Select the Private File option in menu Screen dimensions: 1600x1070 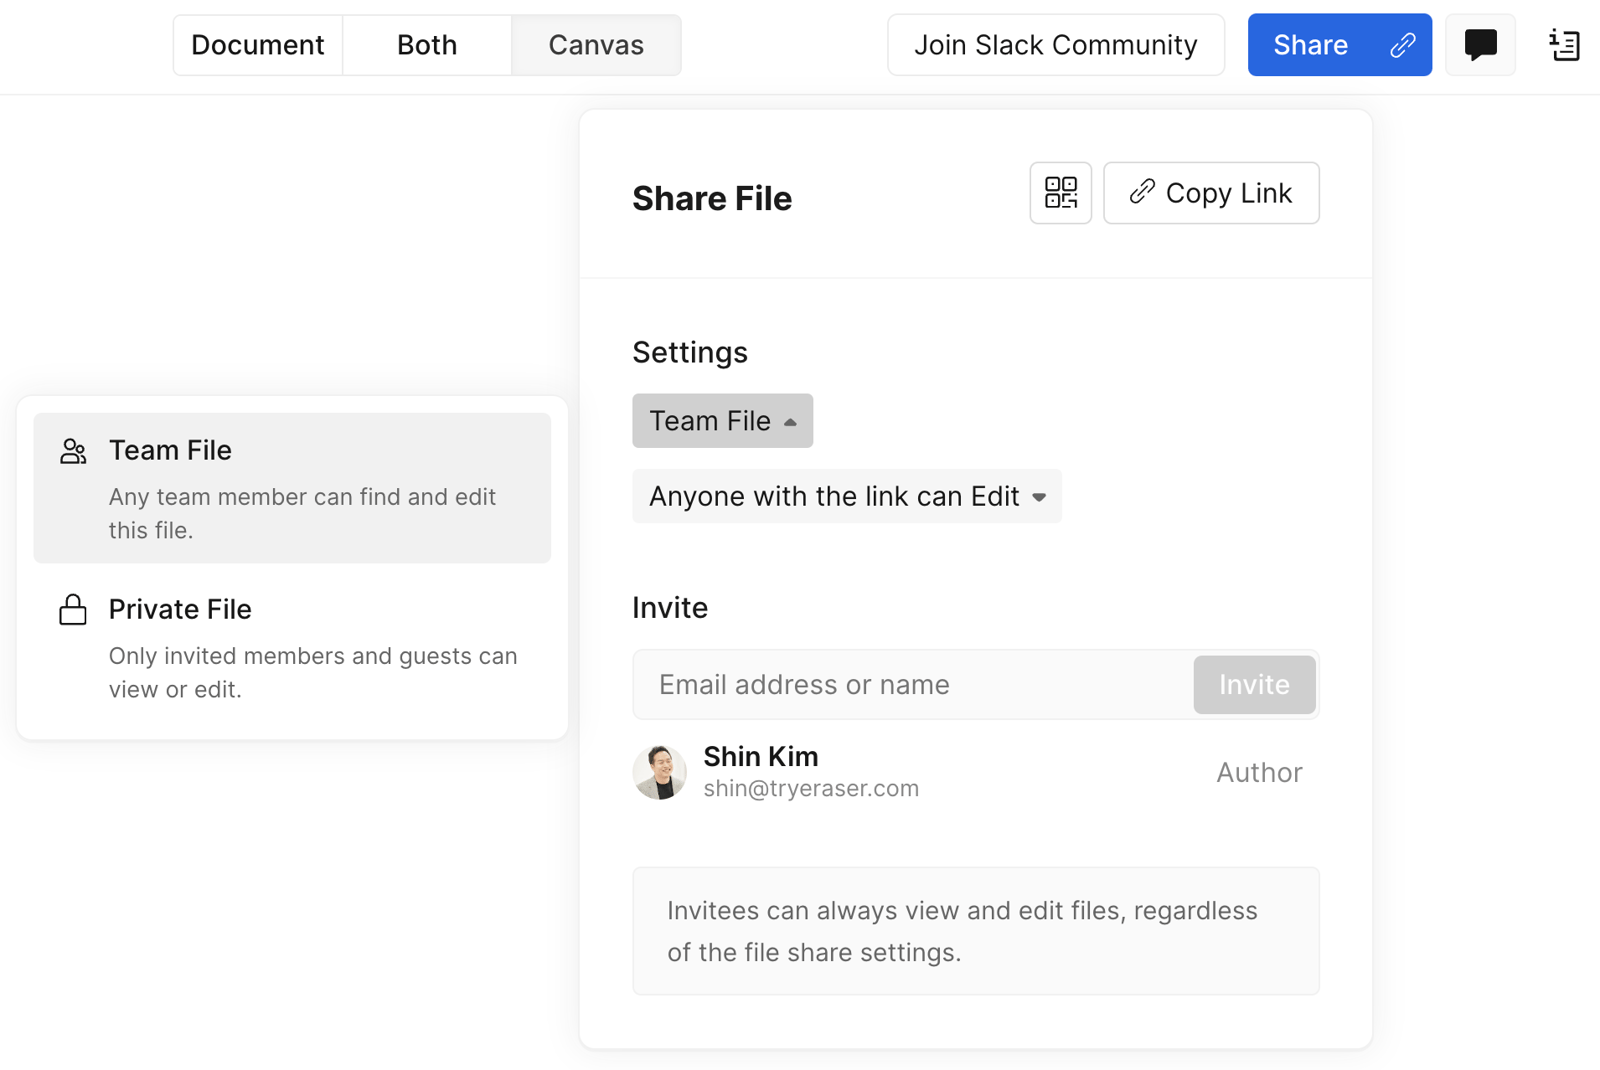[x=292, y=648]
